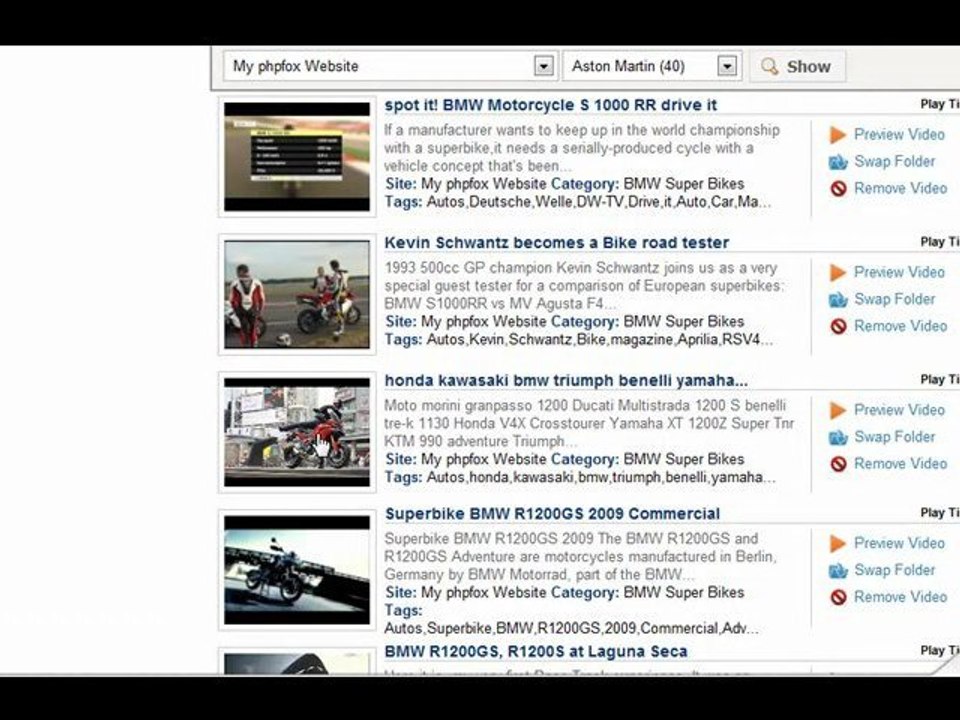
Task: Click the swap folder icon in the BMW Motorcycle S 1000 RR row
Action: coord(838,162)
